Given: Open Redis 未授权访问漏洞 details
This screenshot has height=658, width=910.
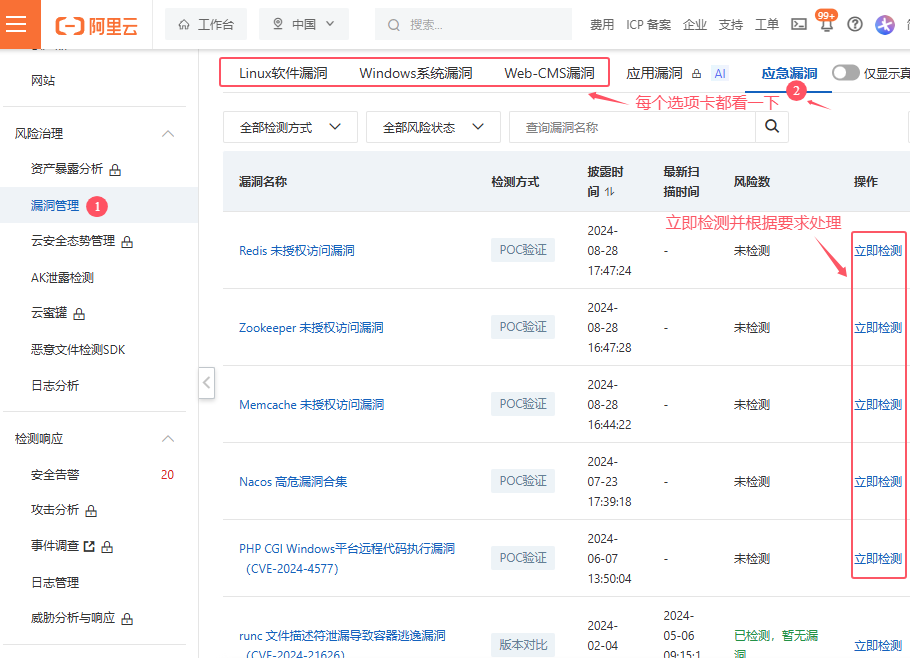Looking at the screenshot, I should point(297,251).
